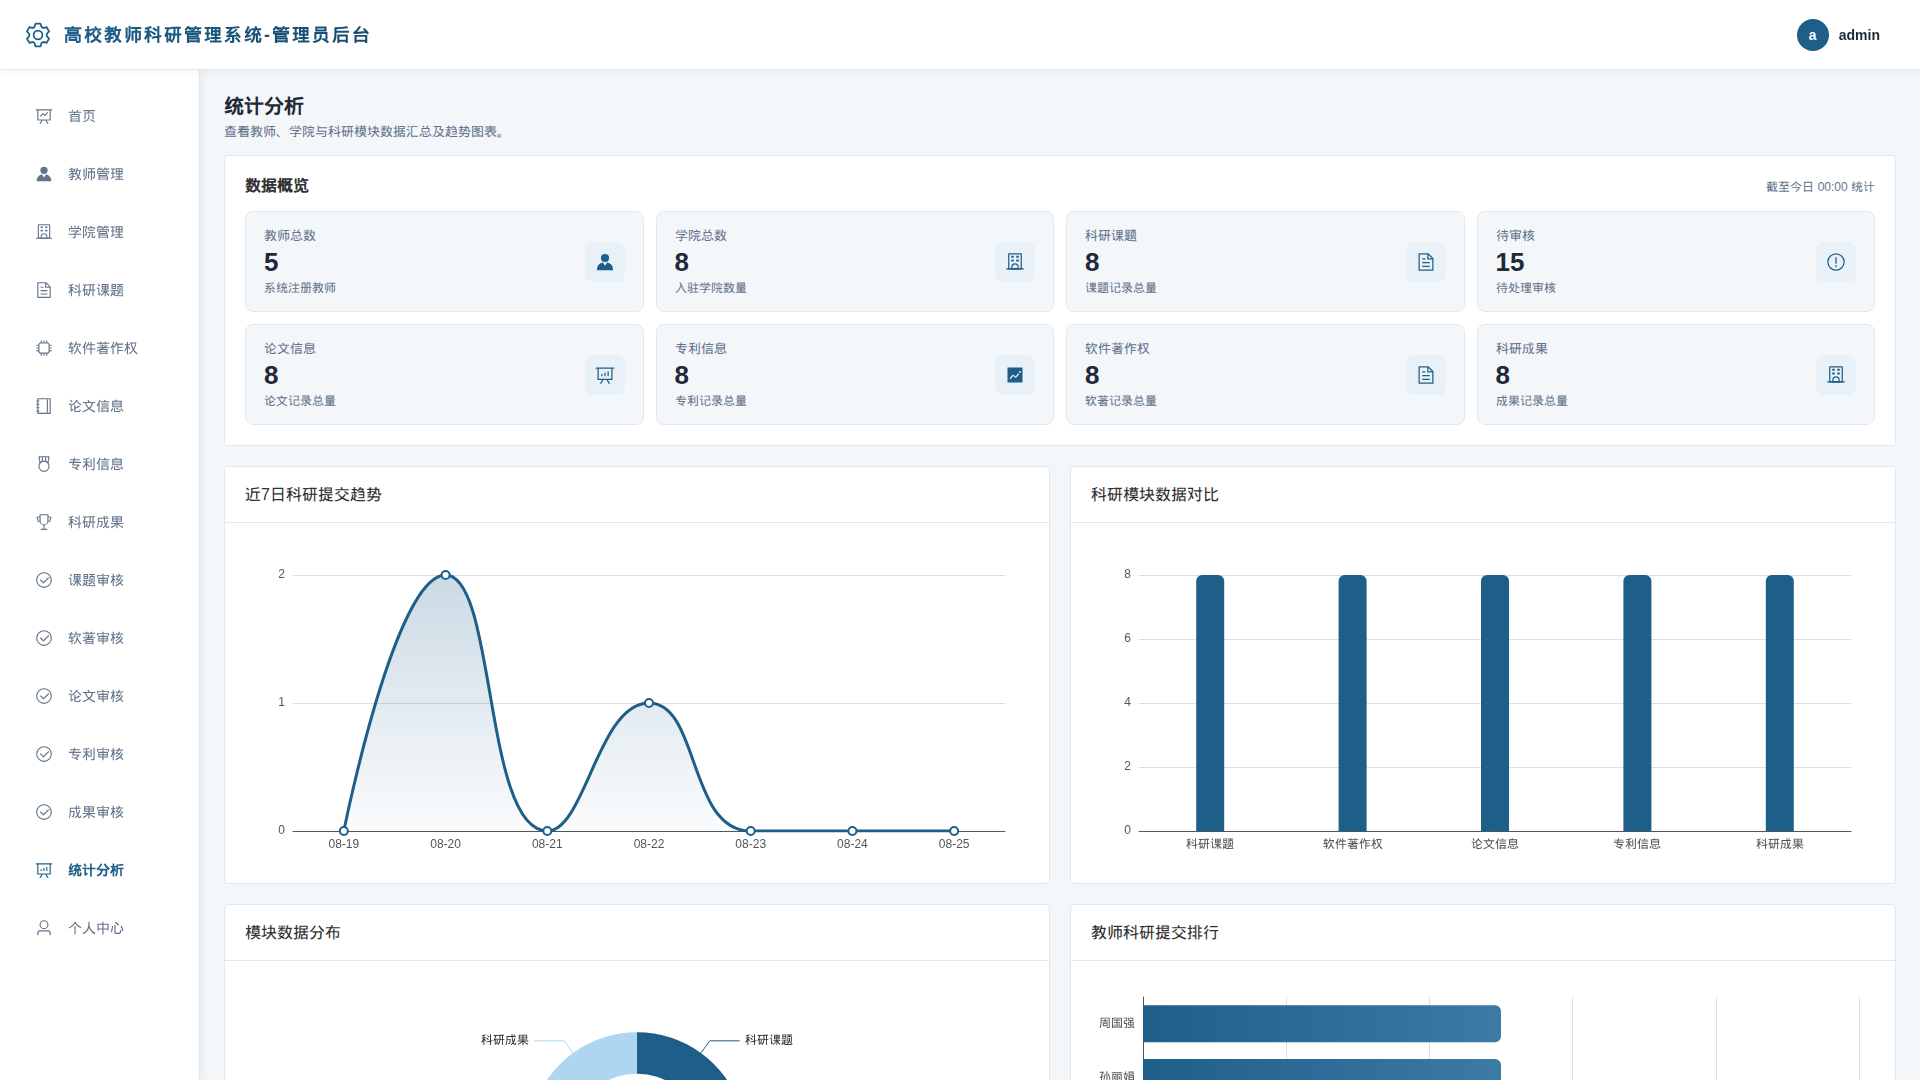Screen dimensions: 1920x1080
Task: Open 教师管理 menu item
Action: pyautogui.click(x=100, y=174)
